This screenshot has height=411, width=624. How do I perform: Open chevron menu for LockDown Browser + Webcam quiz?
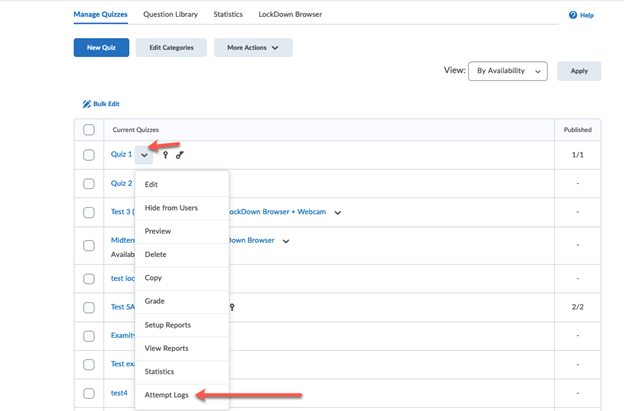(337, 212)
